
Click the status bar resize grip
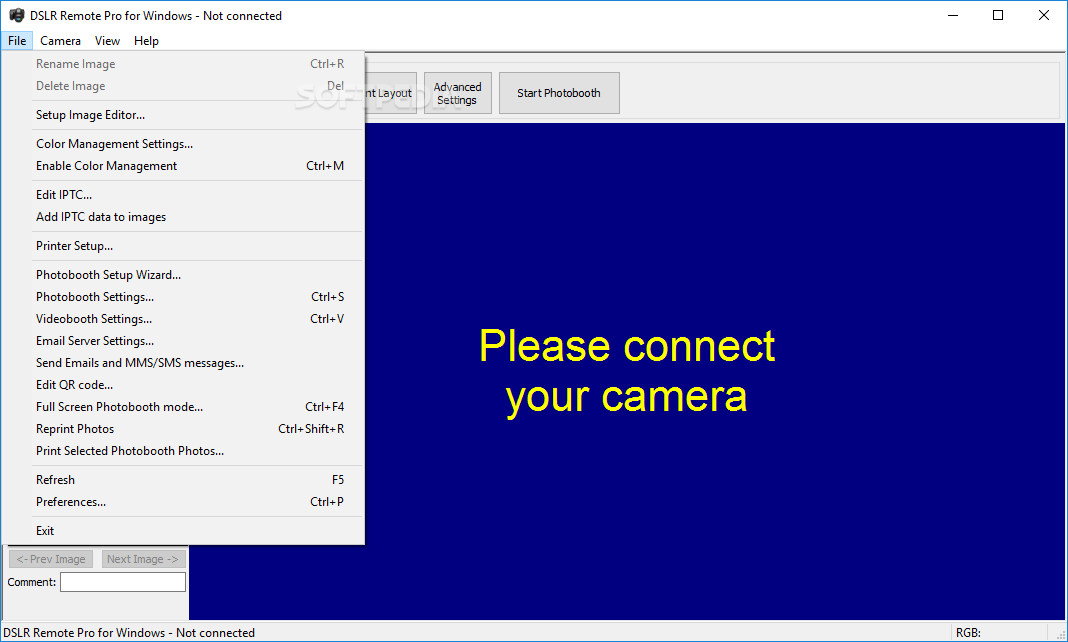tap(1061, 634)
